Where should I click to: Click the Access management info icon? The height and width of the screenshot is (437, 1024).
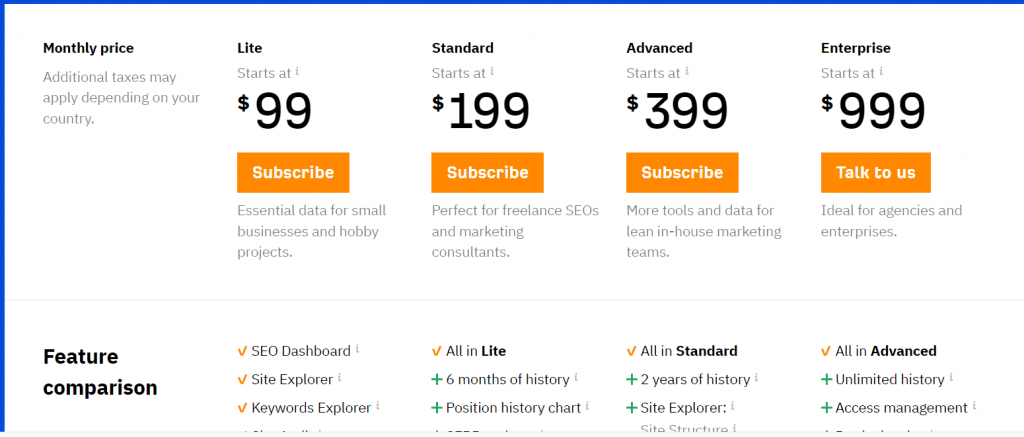(975, 406)
